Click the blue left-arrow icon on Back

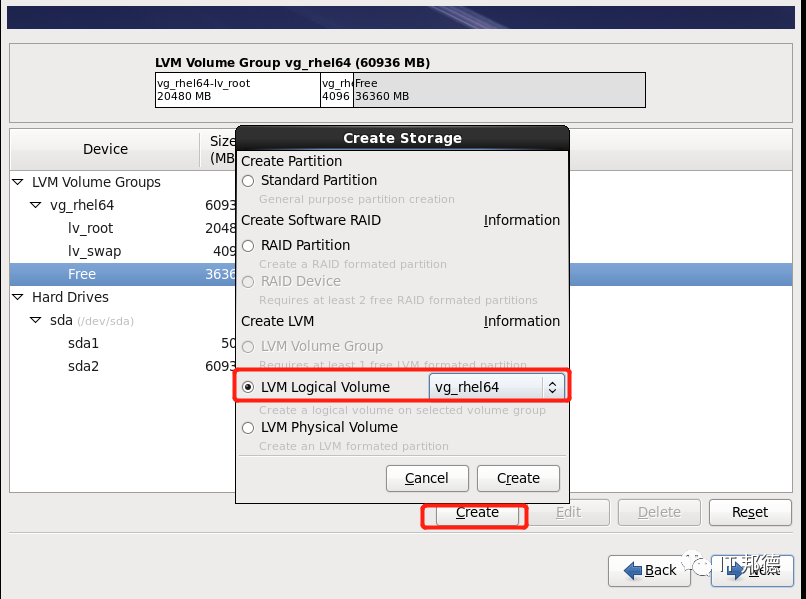point(633,571)
